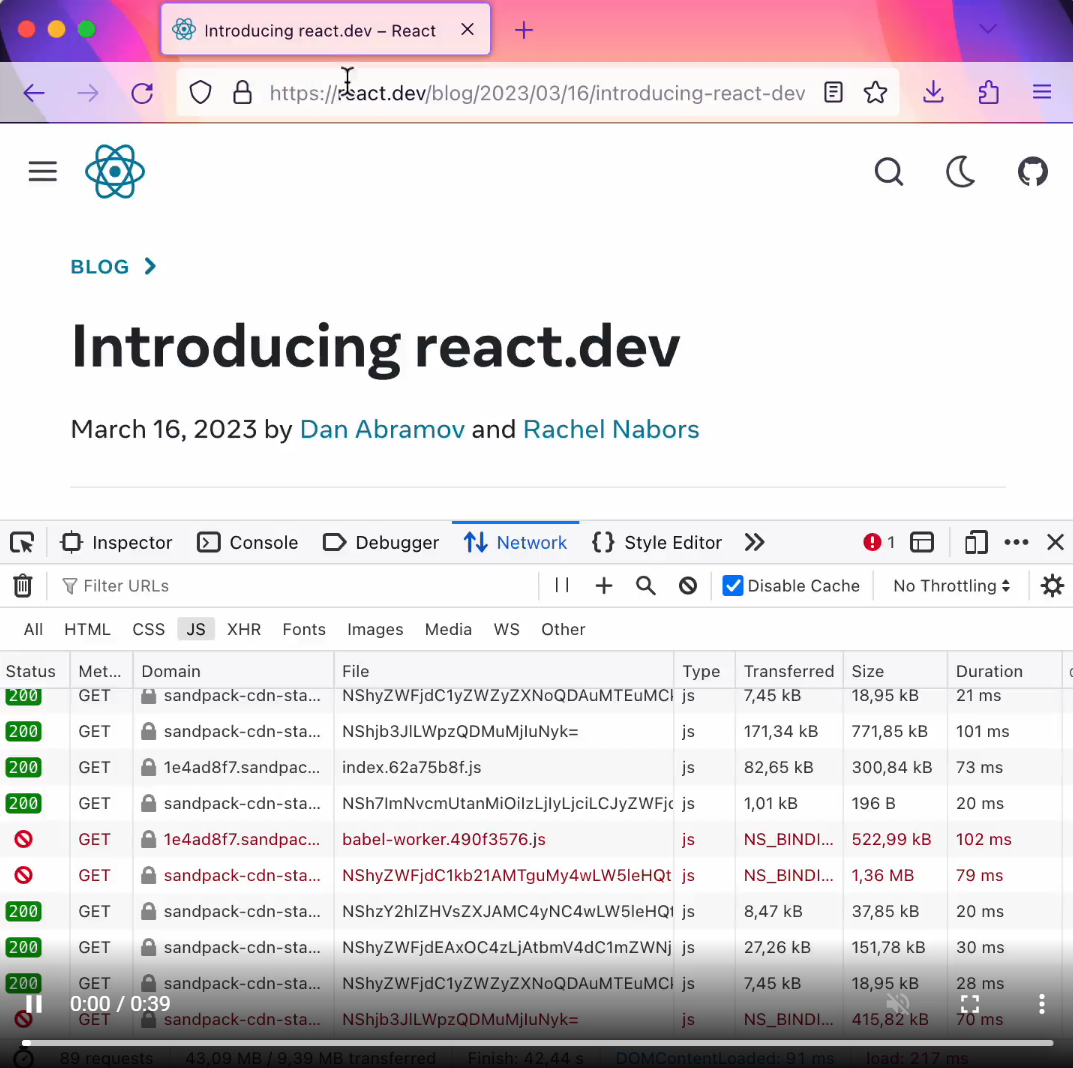Uncheck the Disable Cache checkbox
Screen dimensions: 1073x1068
click(733, 585)
